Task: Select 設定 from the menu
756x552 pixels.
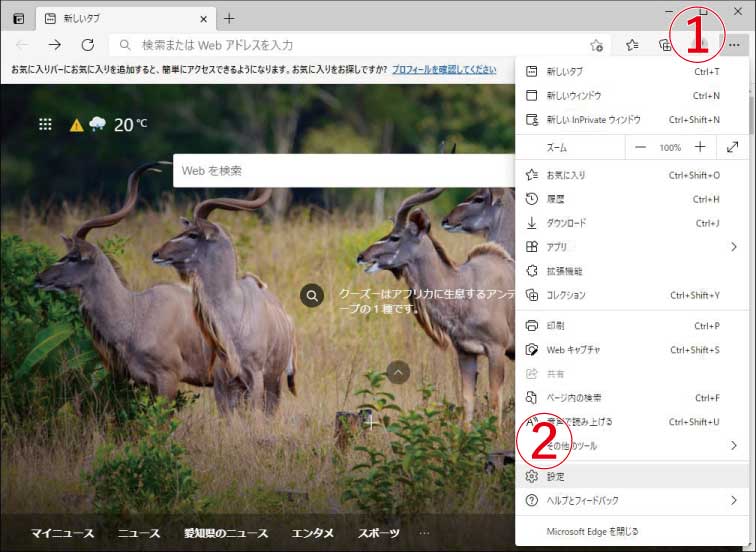Action: (556, 476)
